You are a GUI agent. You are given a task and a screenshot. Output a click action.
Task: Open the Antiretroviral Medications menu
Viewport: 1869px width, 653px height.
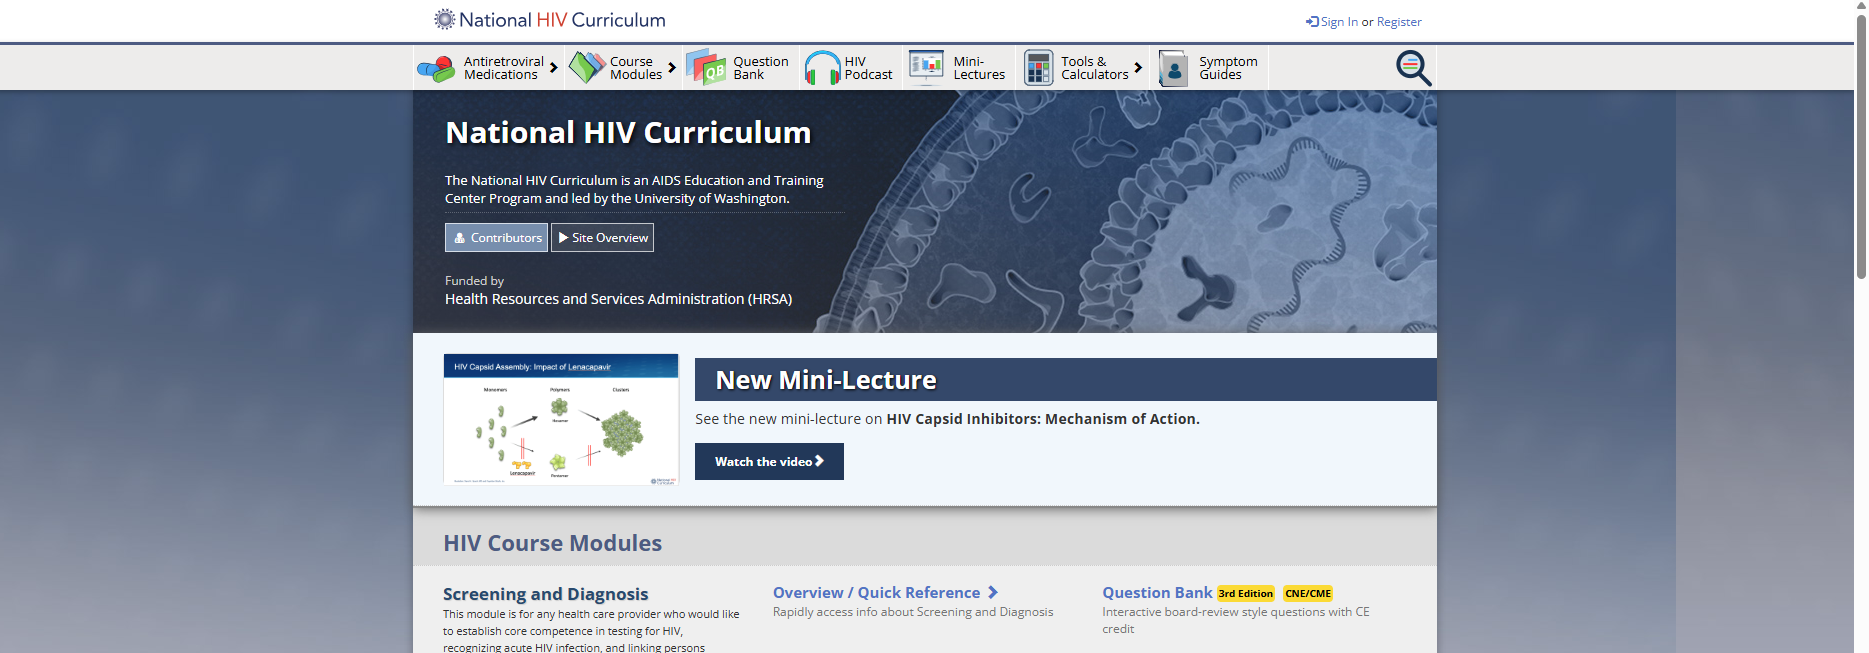point(488,68)
